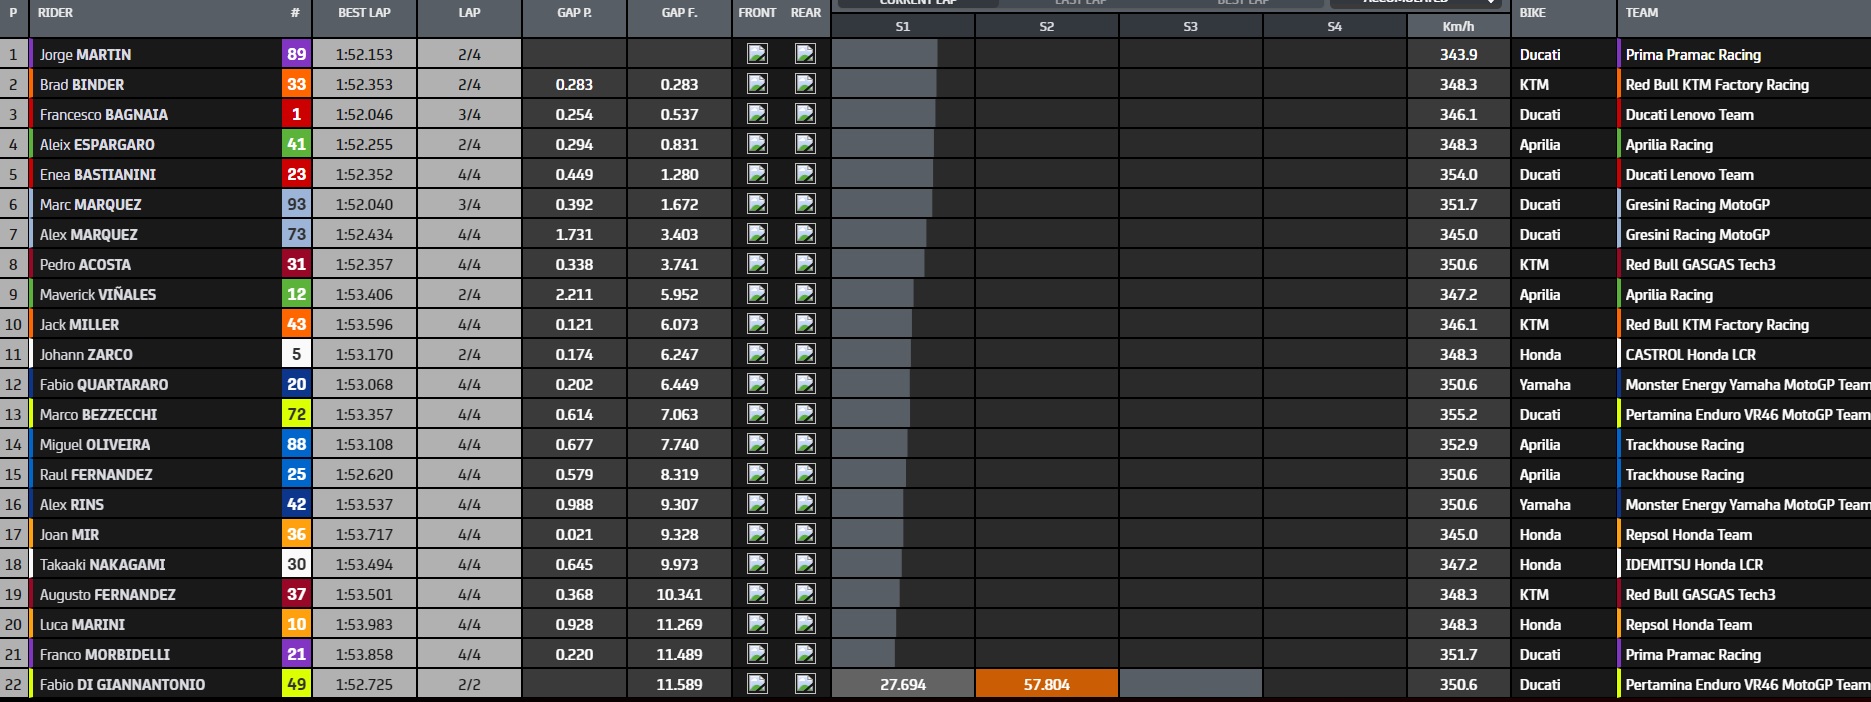This screenshot has height=702, width=1871.
Task: Click the white number 5 badge
Action: point(296,354)
